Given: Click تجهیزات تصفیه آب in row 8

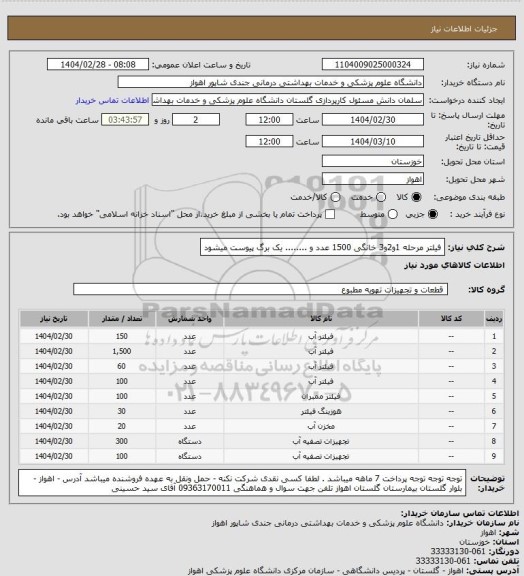Looking at the screenshot, I should tap(321, 442).
